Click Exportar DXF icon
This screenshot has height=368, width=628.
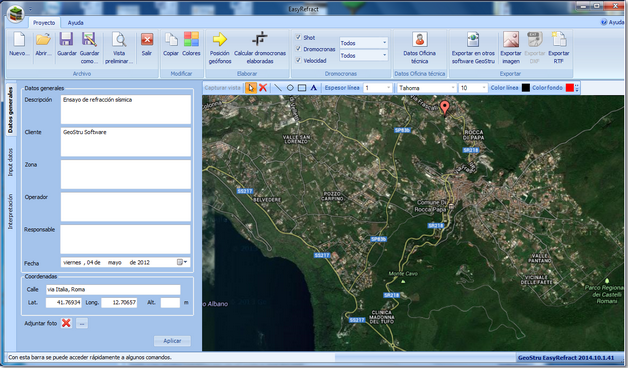coord(535,40)
